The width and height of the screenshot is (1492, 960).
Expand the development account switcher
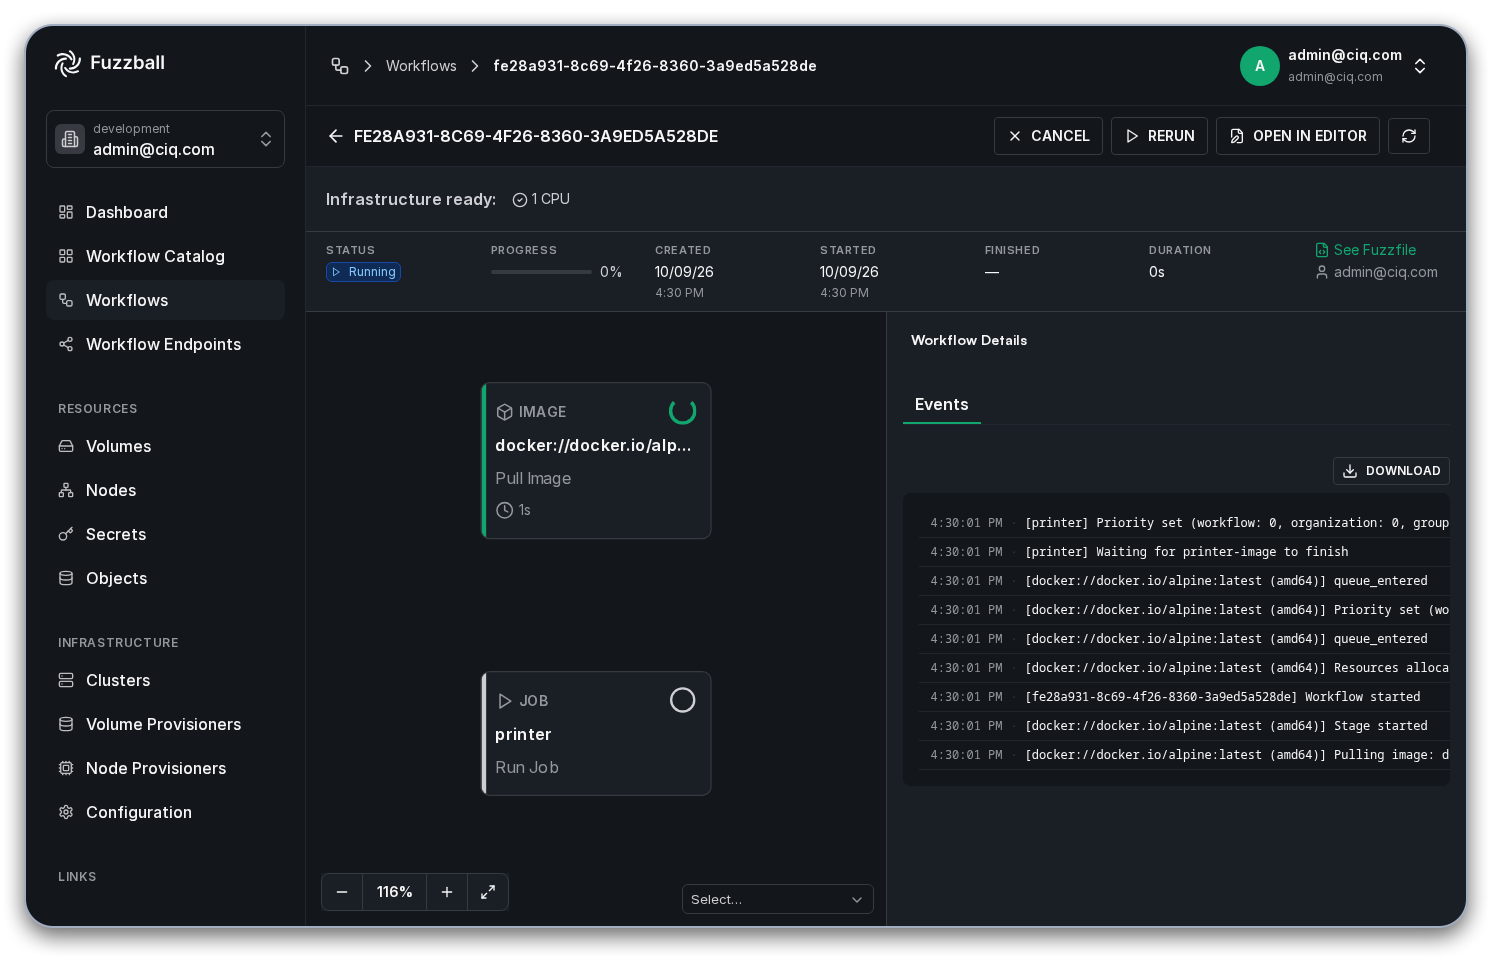click(165, 139)
